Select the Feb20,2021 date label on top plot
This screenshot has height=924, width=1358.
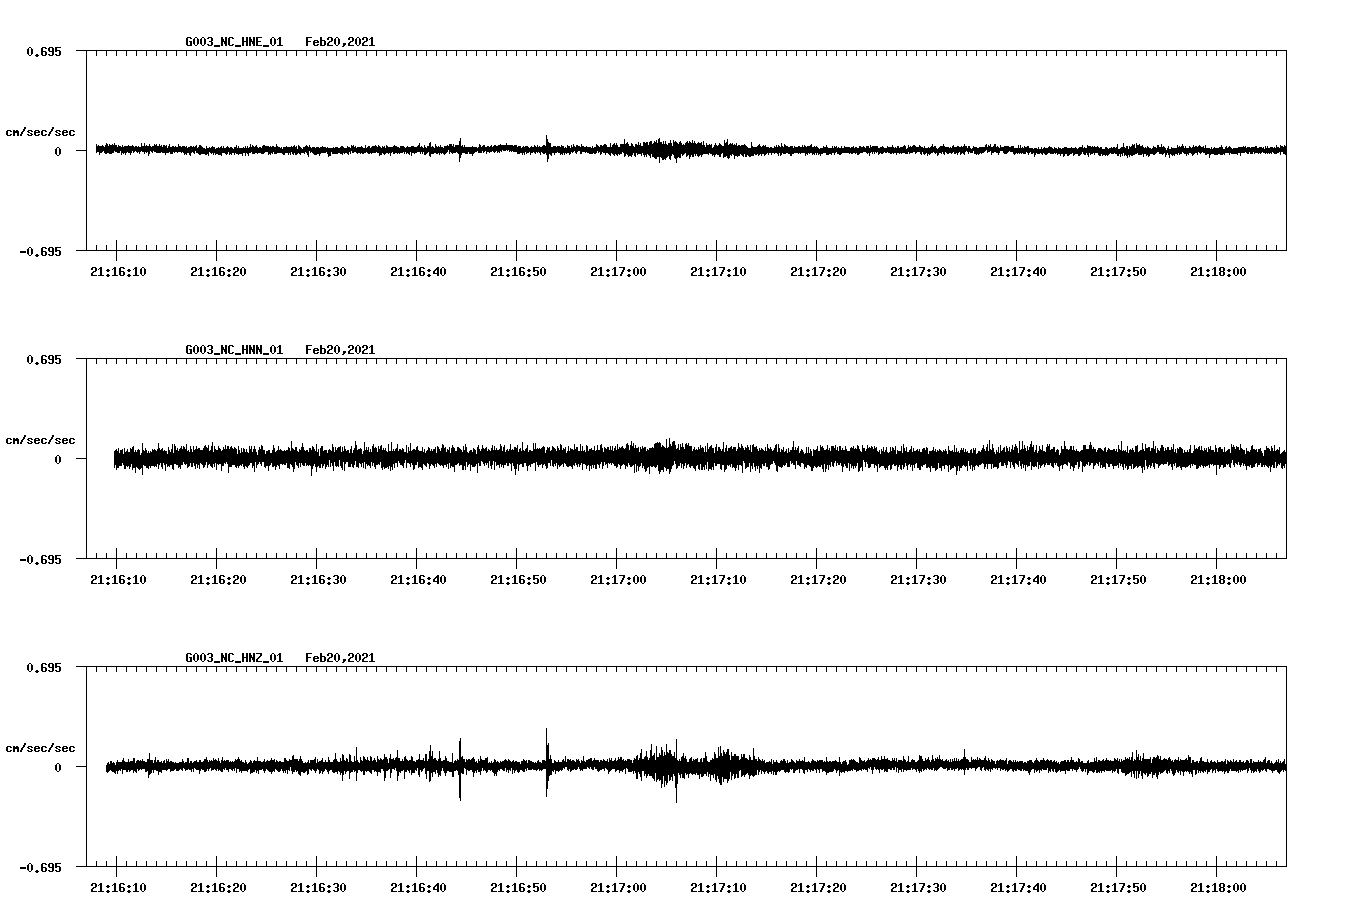pos(341,42)
